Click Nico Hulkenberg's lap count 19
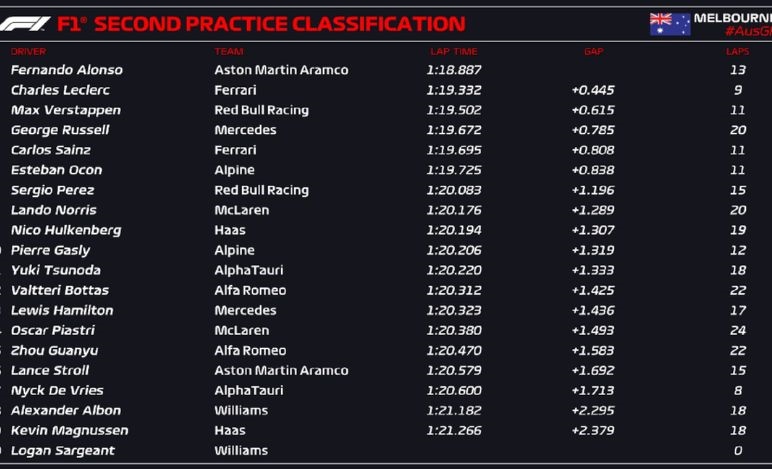The width and height of the screenshot is (772, 469). (x=738, y=230)
